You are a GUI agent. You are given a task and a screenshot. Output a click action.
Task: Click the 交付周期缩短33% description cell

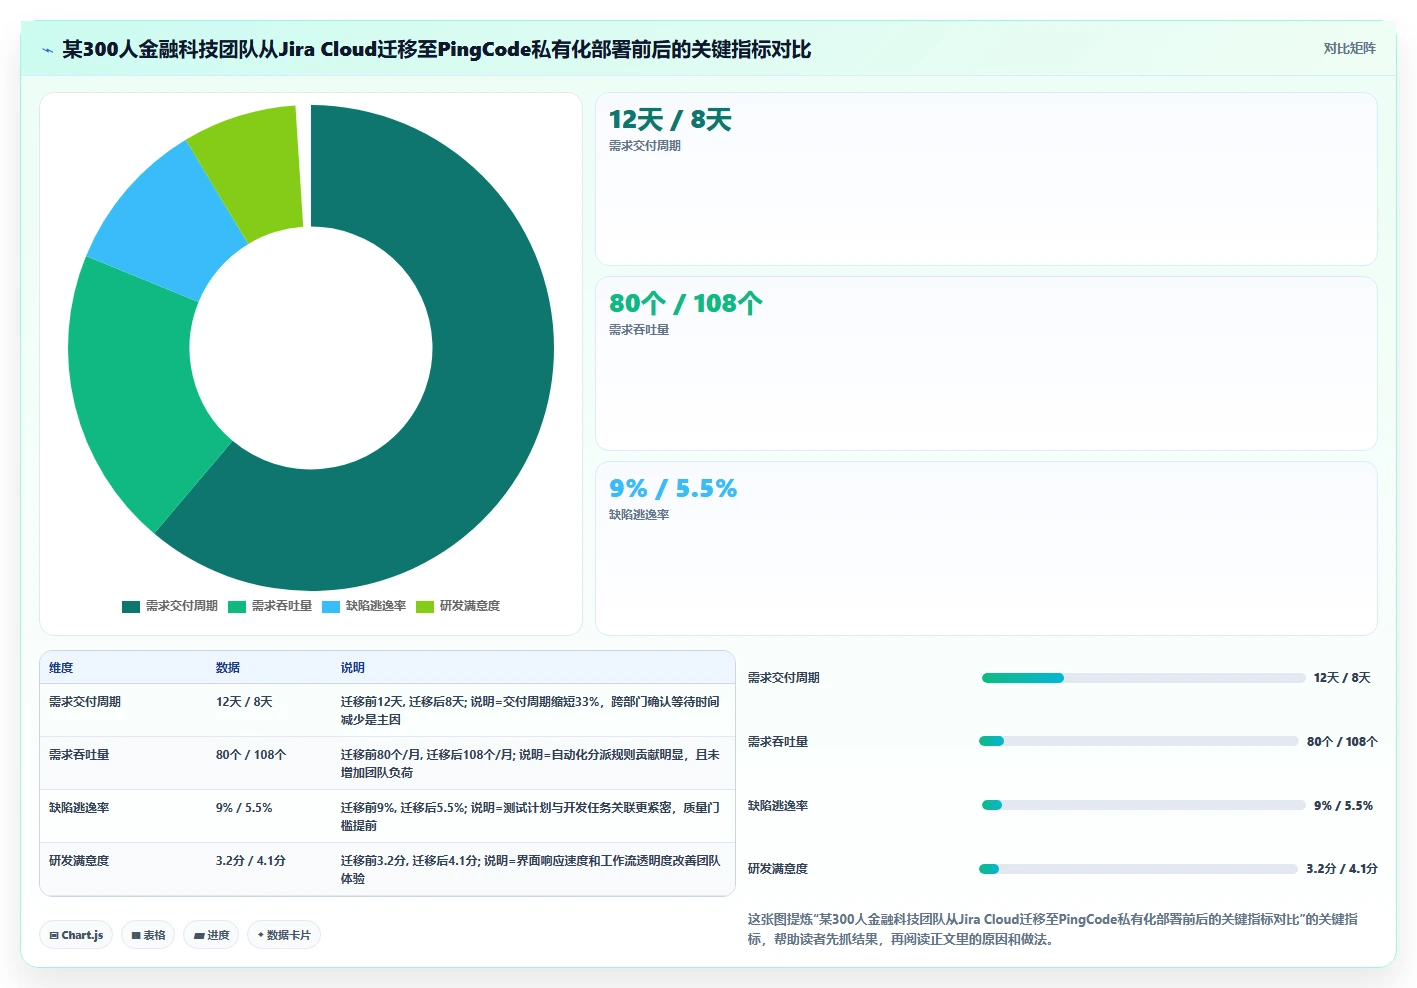pyautogui.click(x=531, y=711)
